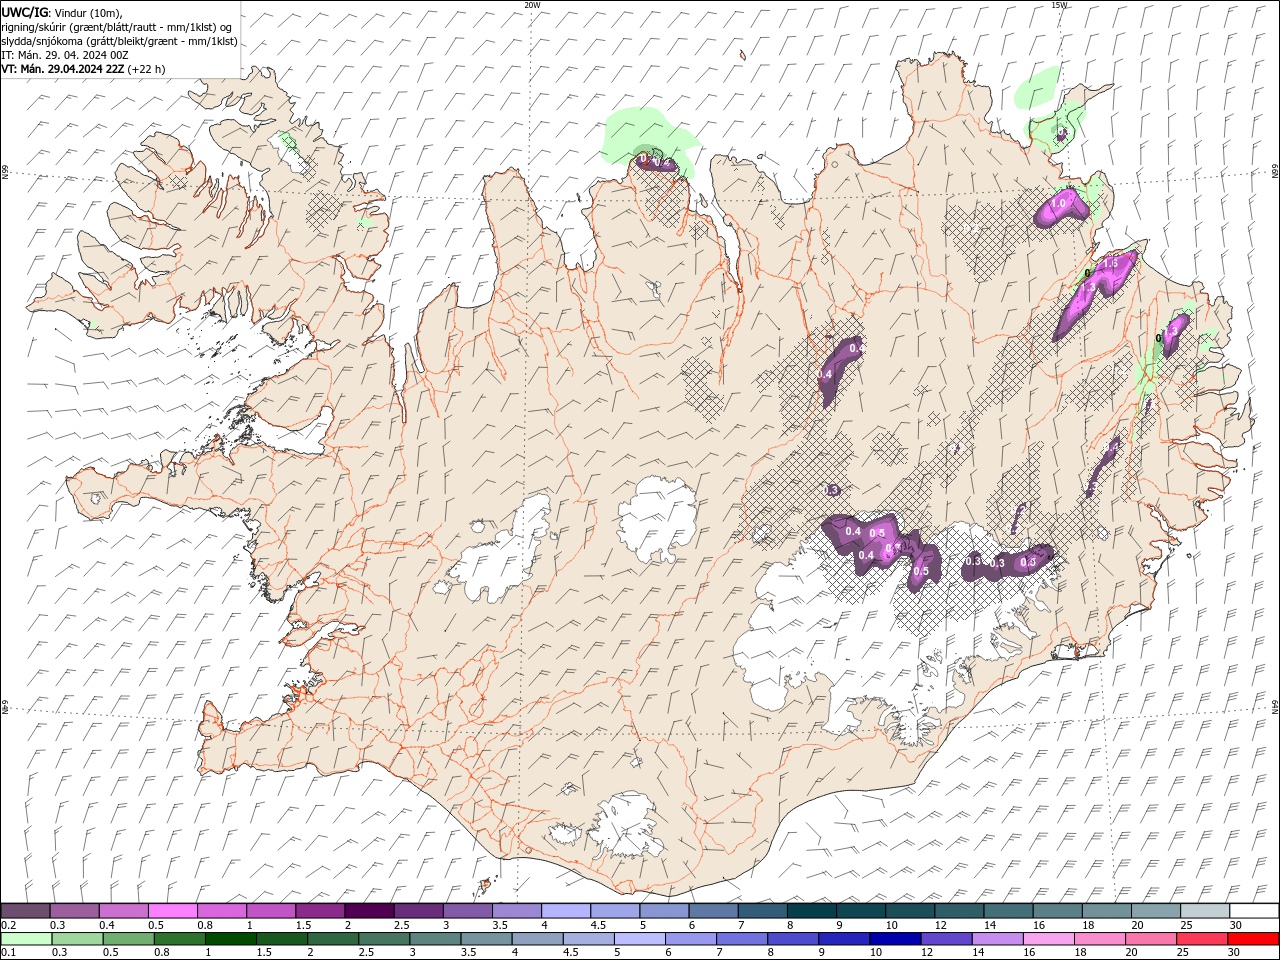Pick the upper row swatch labeled 1.5
1280x960 pixels.
click(320, 911)
